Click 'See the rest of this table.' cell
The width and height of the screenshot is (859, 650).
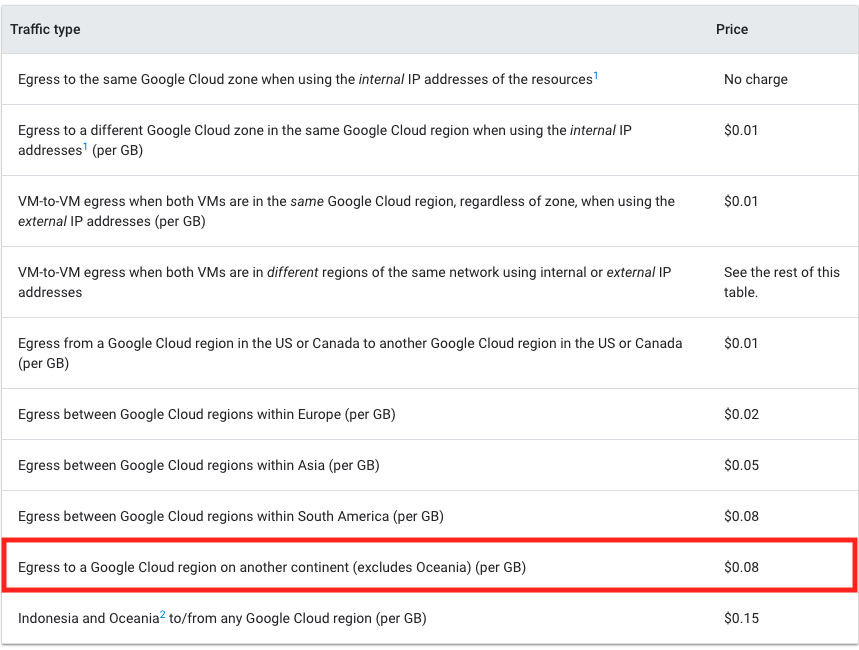782,282
